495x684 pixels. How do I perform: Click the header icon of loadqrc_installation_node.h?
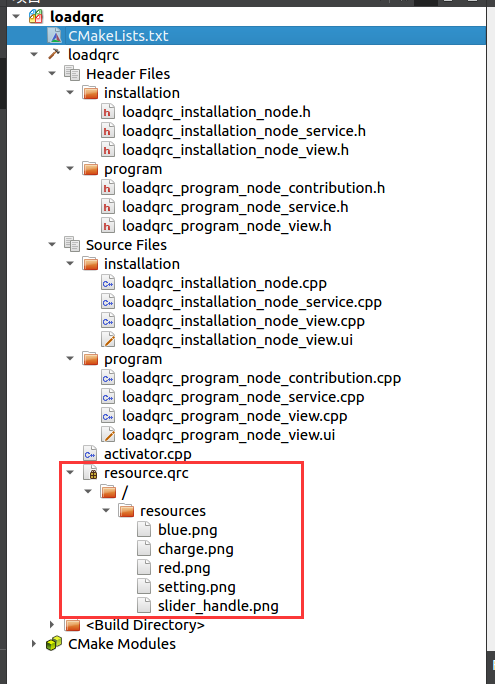(x=108, y=112)
